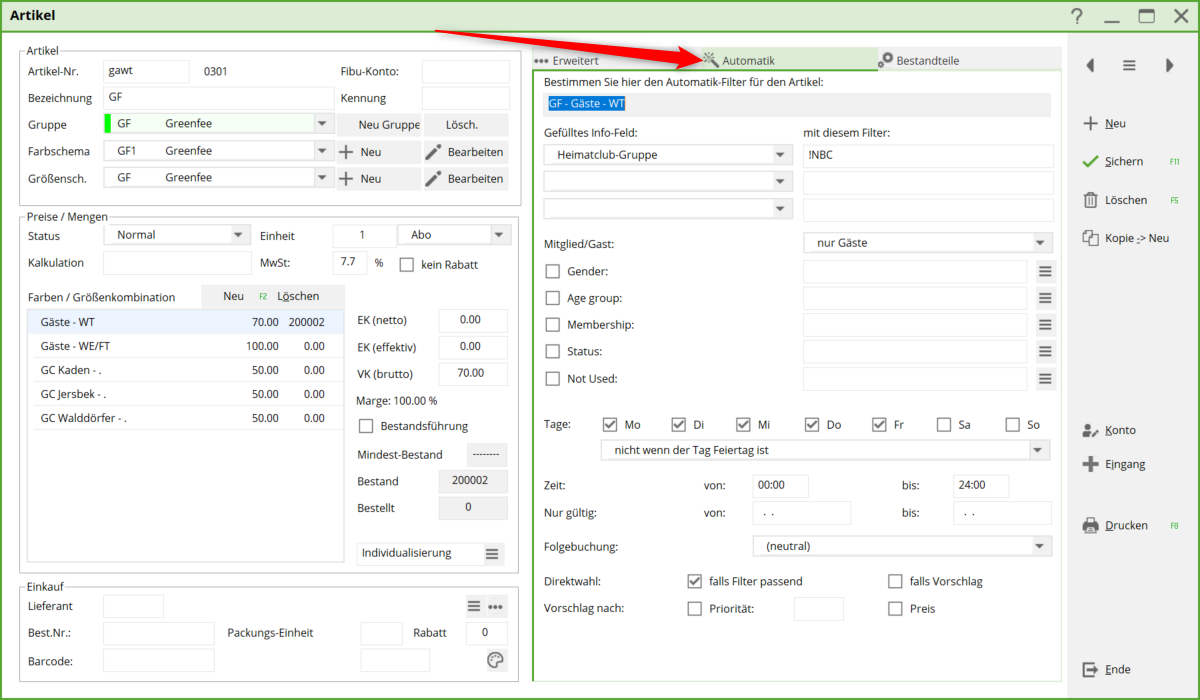Click the color palette icon near Barcode
The image size is (1200, 700).
(495, 660)
